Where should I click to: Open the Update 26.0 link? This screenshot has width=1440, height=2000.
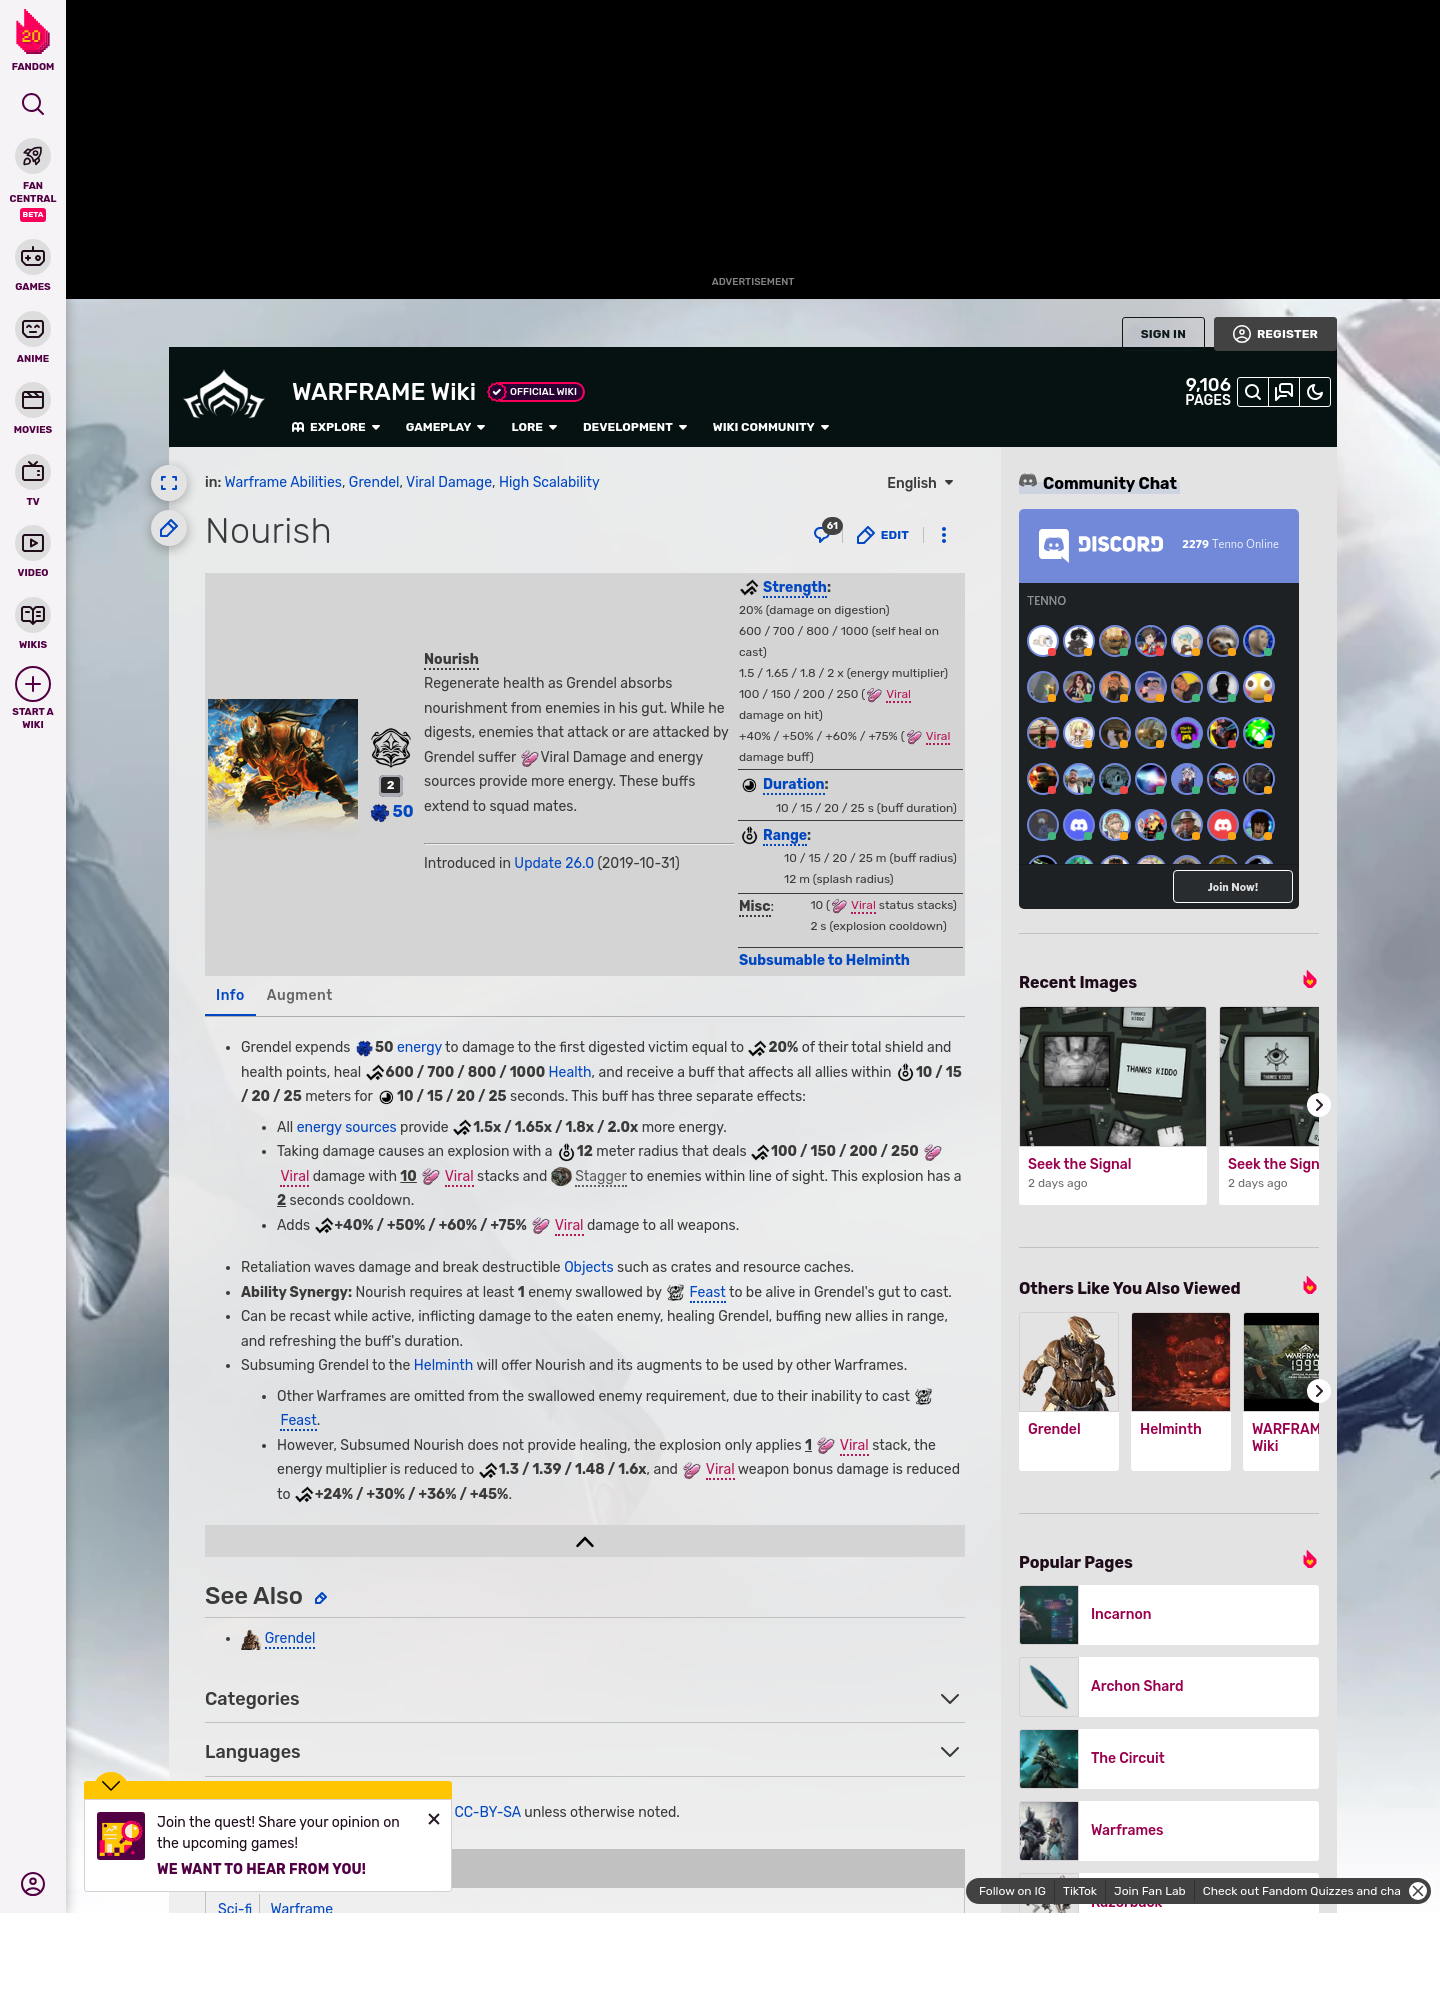[554, 863]
